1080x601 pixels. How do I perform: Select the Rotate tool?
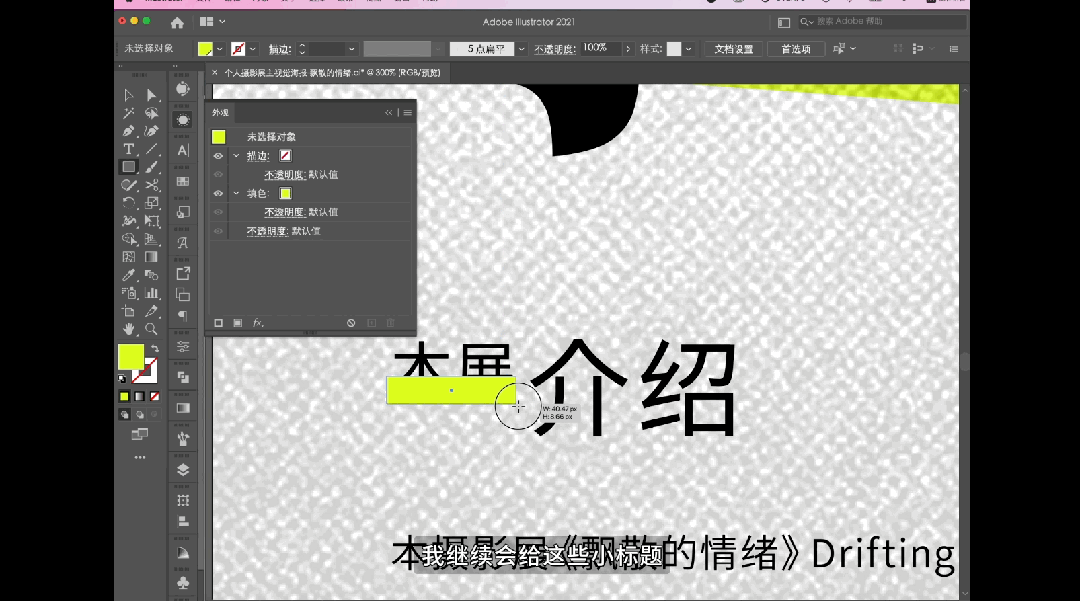pyautogui.click(x=129, y=203)
